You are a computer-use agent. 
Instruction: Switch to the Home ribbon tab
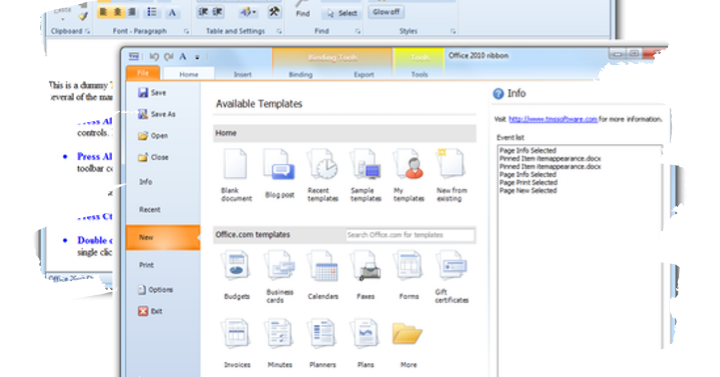(189, 74)
